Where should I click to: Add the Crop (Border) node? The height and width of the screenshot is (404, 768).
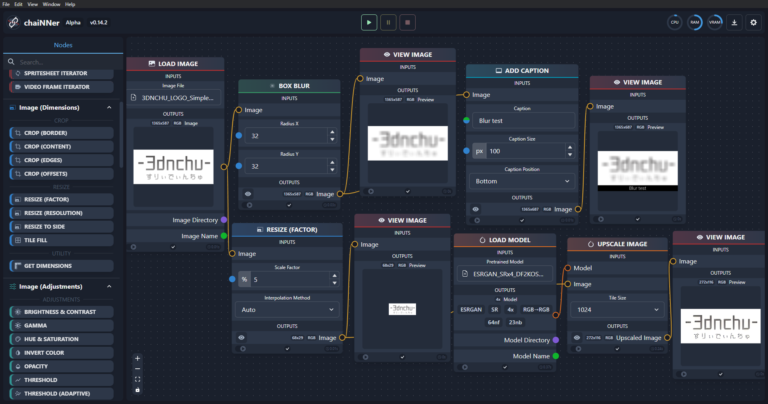tap(61, 133)
